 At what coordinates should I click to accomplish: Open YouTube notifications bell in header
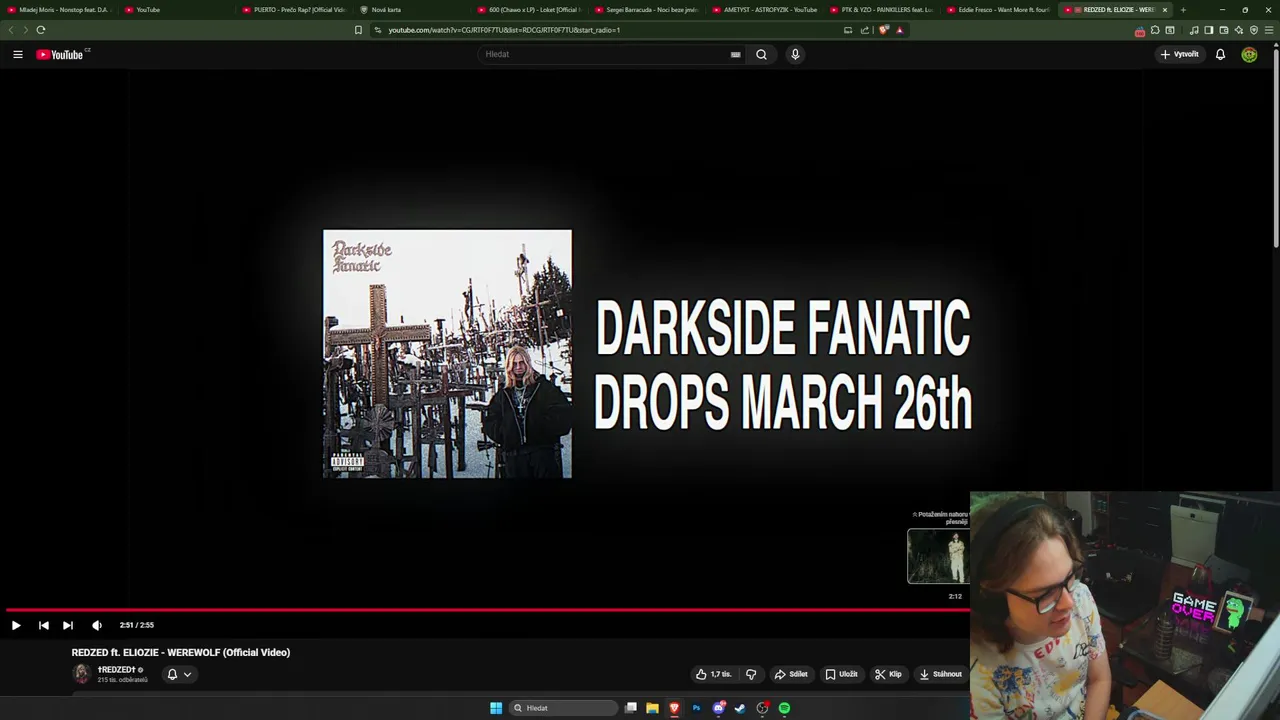coord(1220,54)
